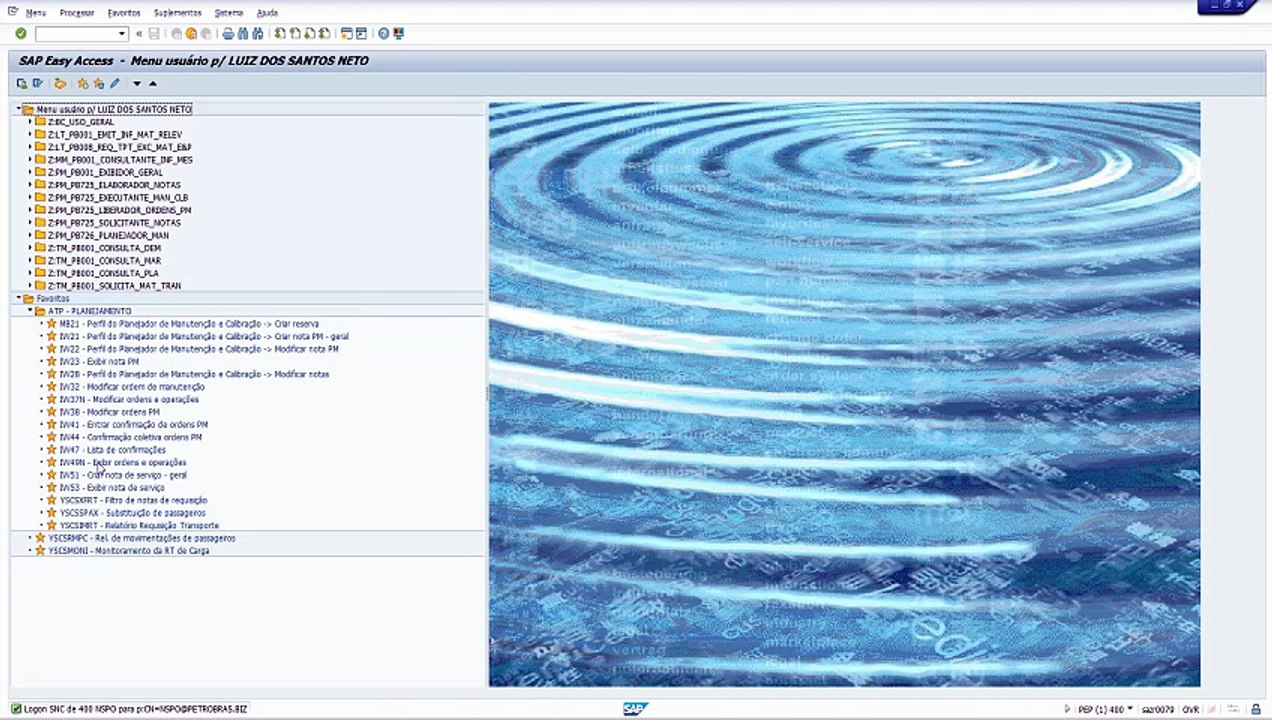Image resolution: width=1272 pixels, height=720 pixels.
Task: Click the green Enter checkmark icon
Action: (21, 34)
